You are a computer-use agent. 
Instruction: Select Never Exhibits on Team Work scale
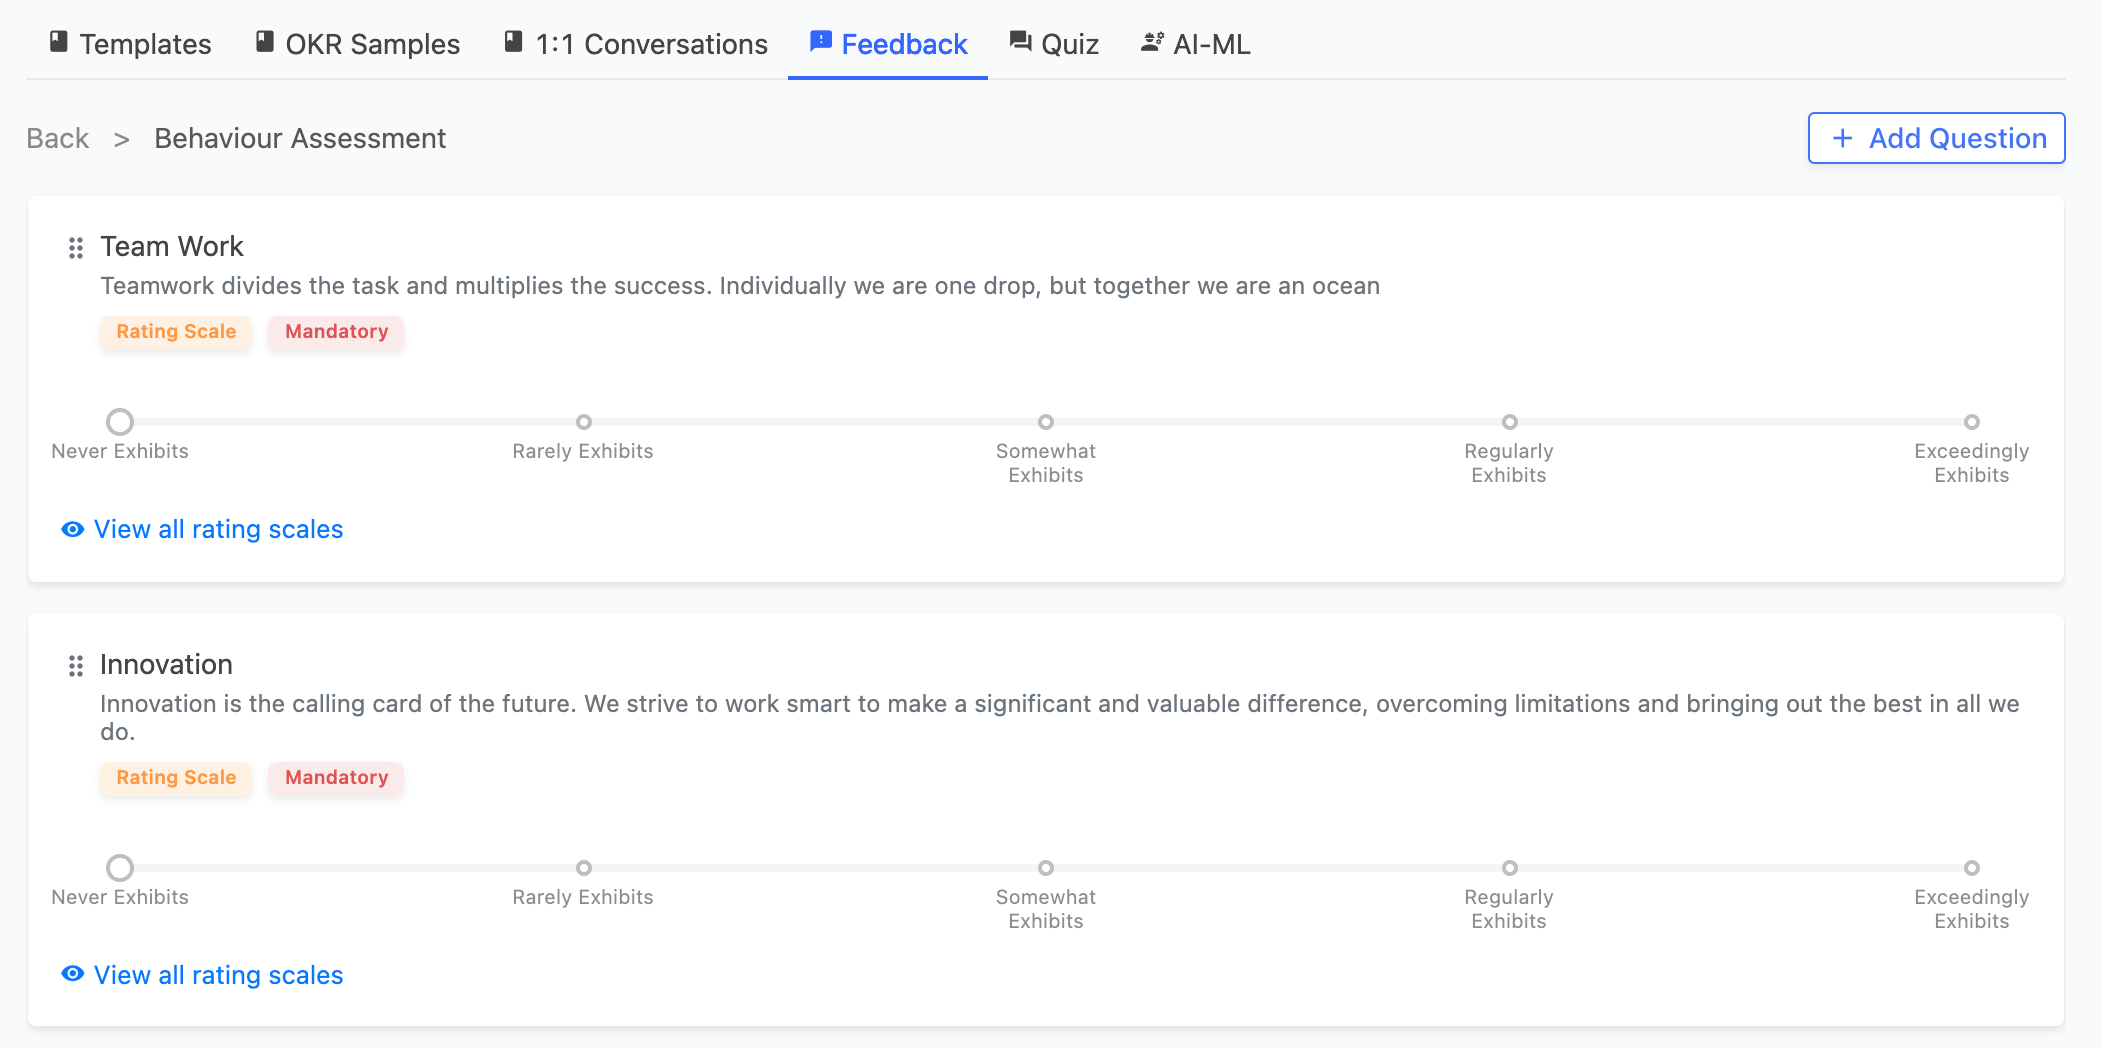[x=120, y=422]
